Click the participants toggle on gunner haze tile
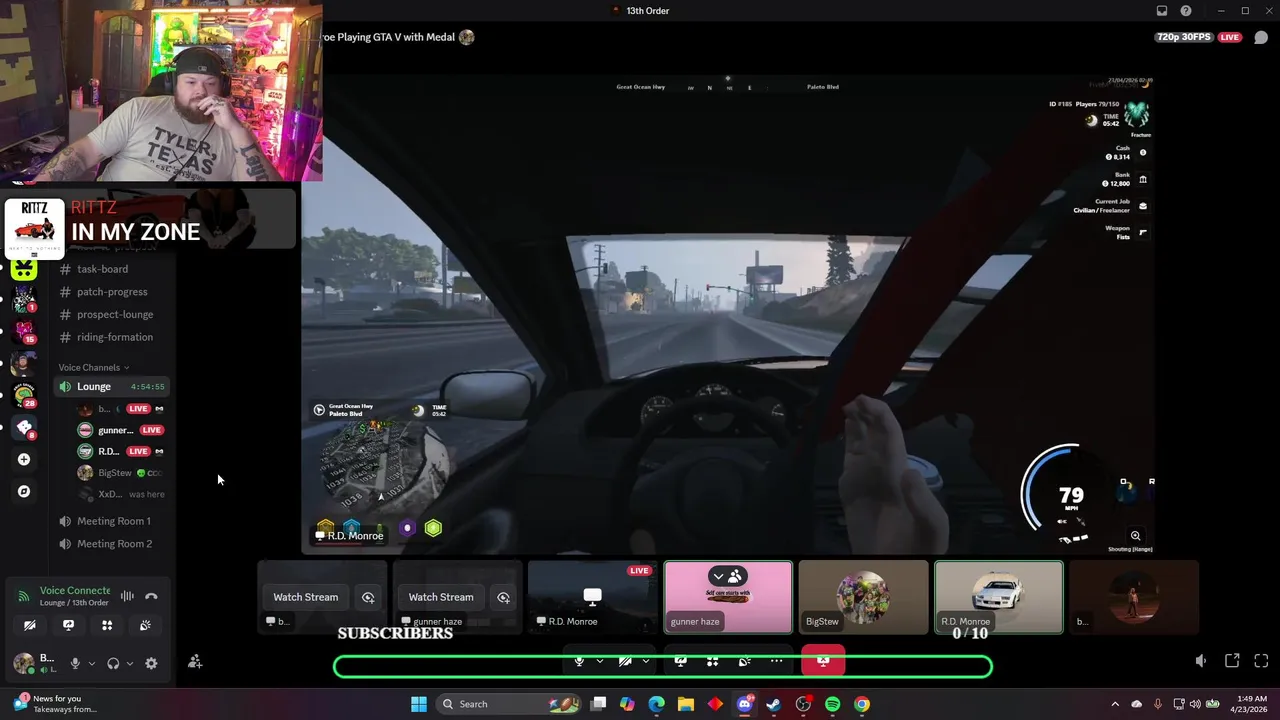 click(728, 577)
